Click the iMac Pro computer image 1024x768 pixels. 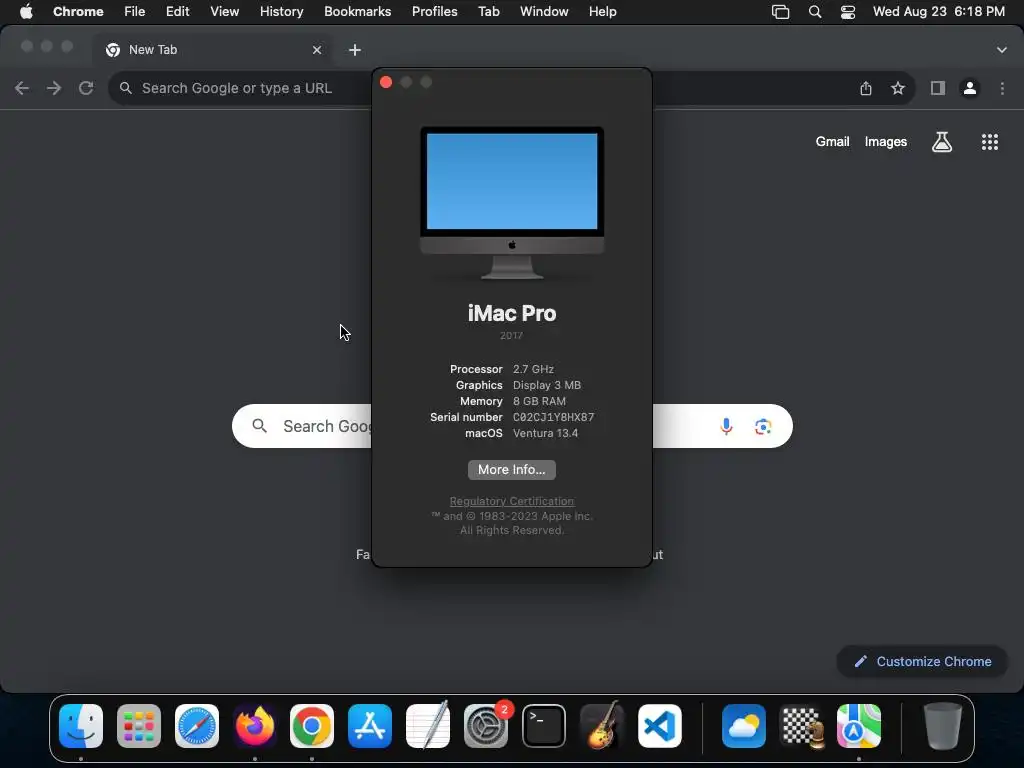[512, 203]
